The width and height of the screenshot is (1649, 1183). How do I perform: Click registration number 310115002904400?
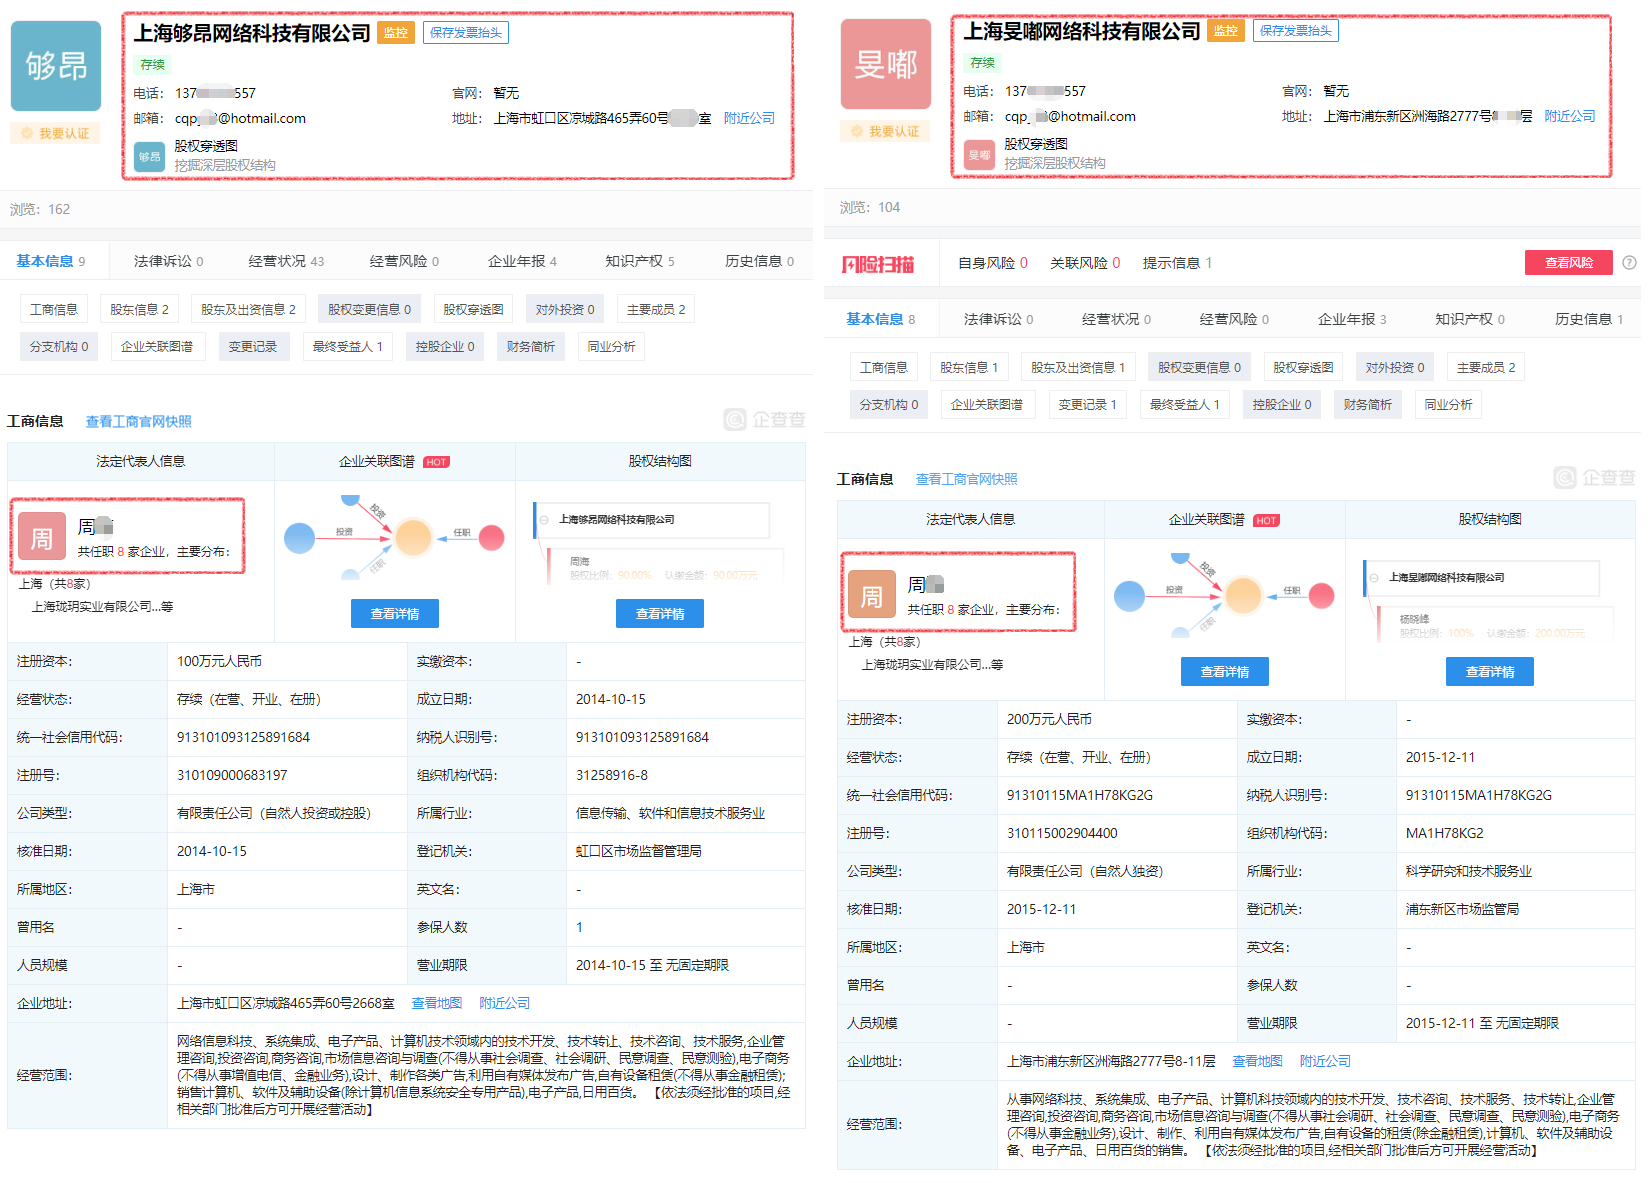pos(1062,833)
